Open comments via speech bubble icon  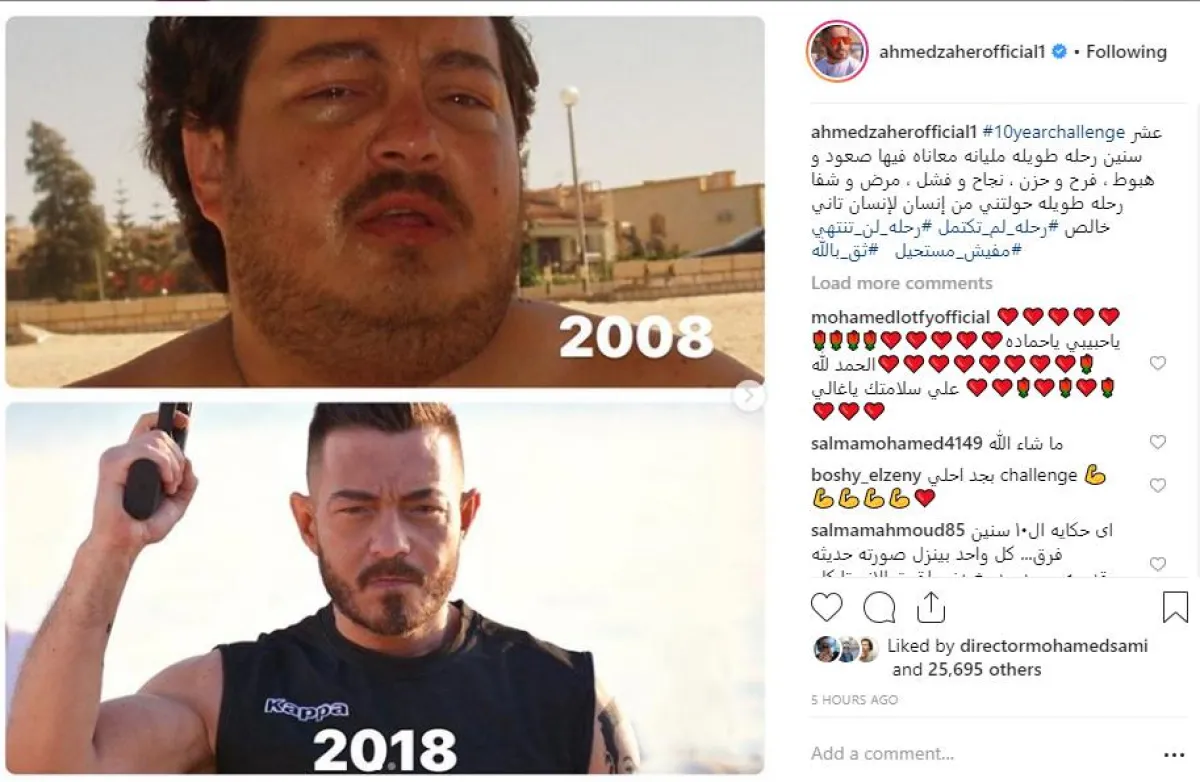click(x=879, y=607)
